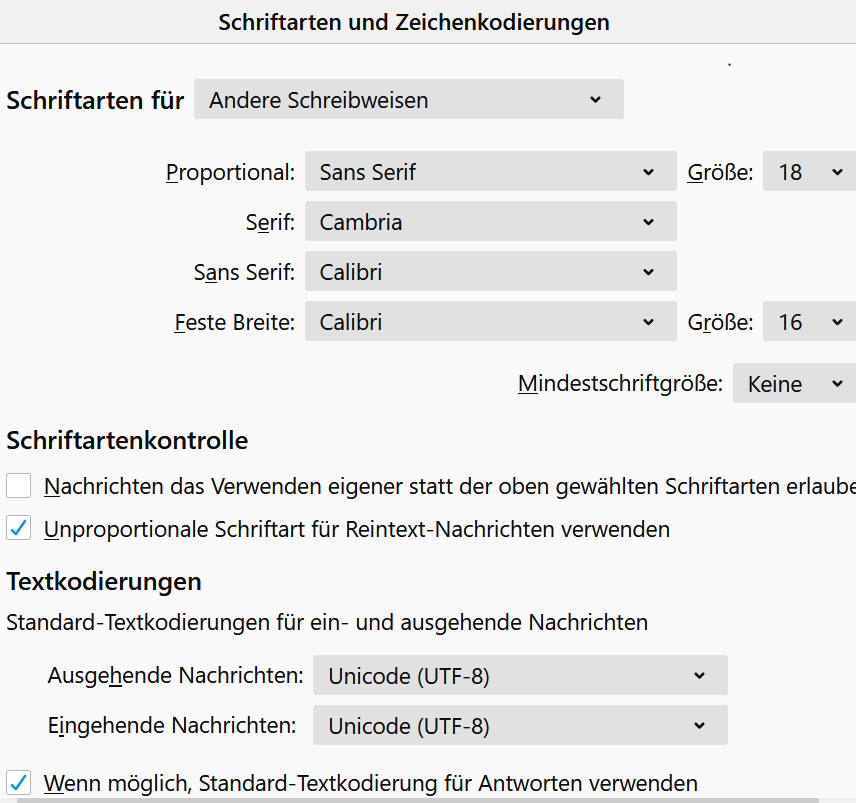Click the 'Feste Breite:' label
Screen dimensions: 856x803
click(x=234, y=323)
